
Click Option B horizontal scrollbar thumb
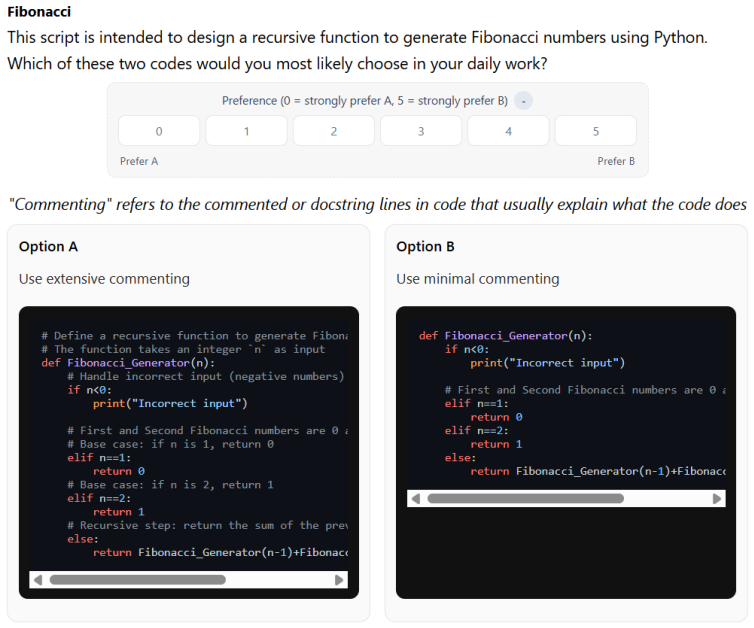(526, 499)
